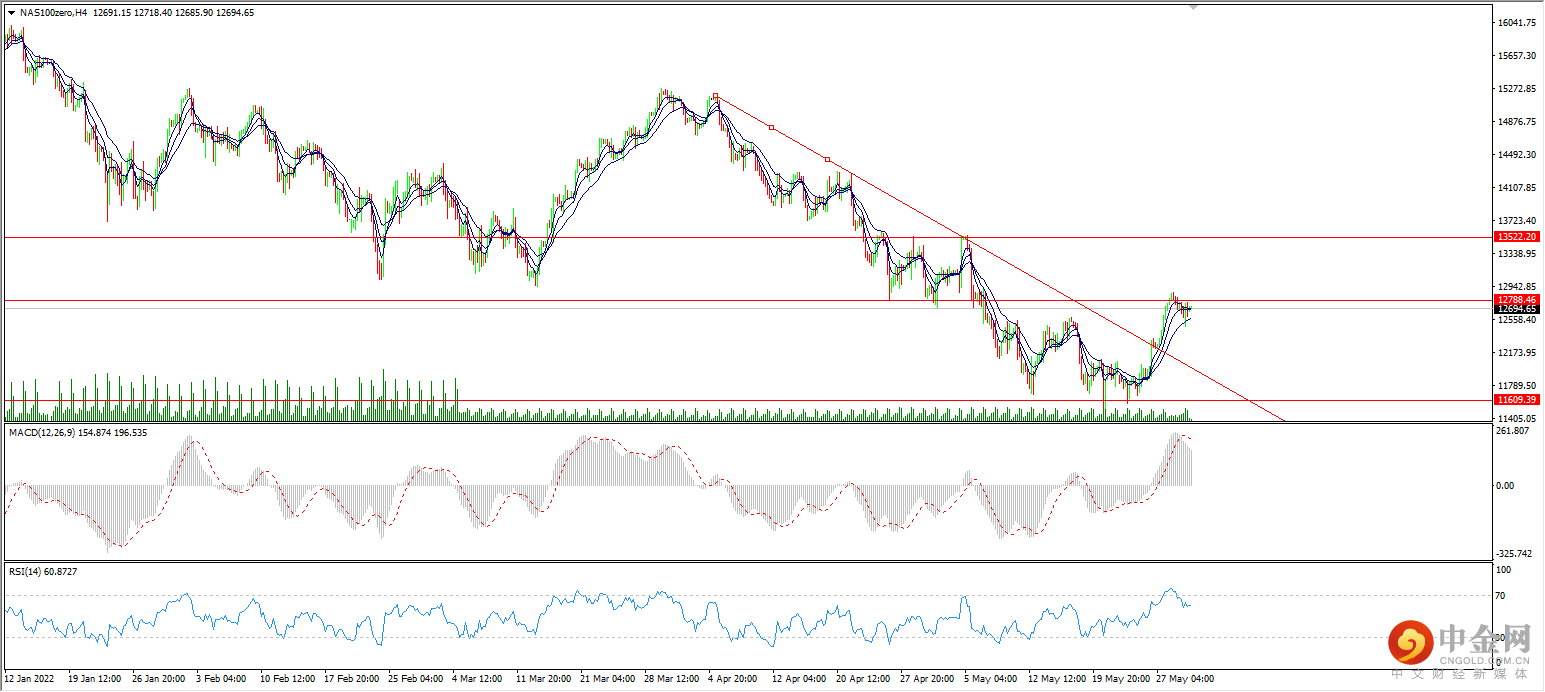Image resolution: width=1545 pixels, height=692 pixels.
Task: Select the trendline's starting anchor point at the April peak
Action: coord(716,97)
